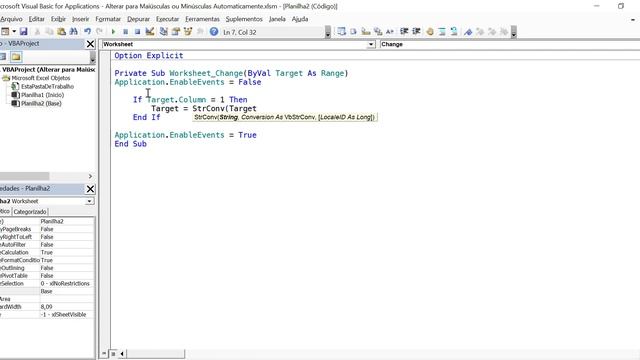Open Project Explorer from the toolbar

163,31
